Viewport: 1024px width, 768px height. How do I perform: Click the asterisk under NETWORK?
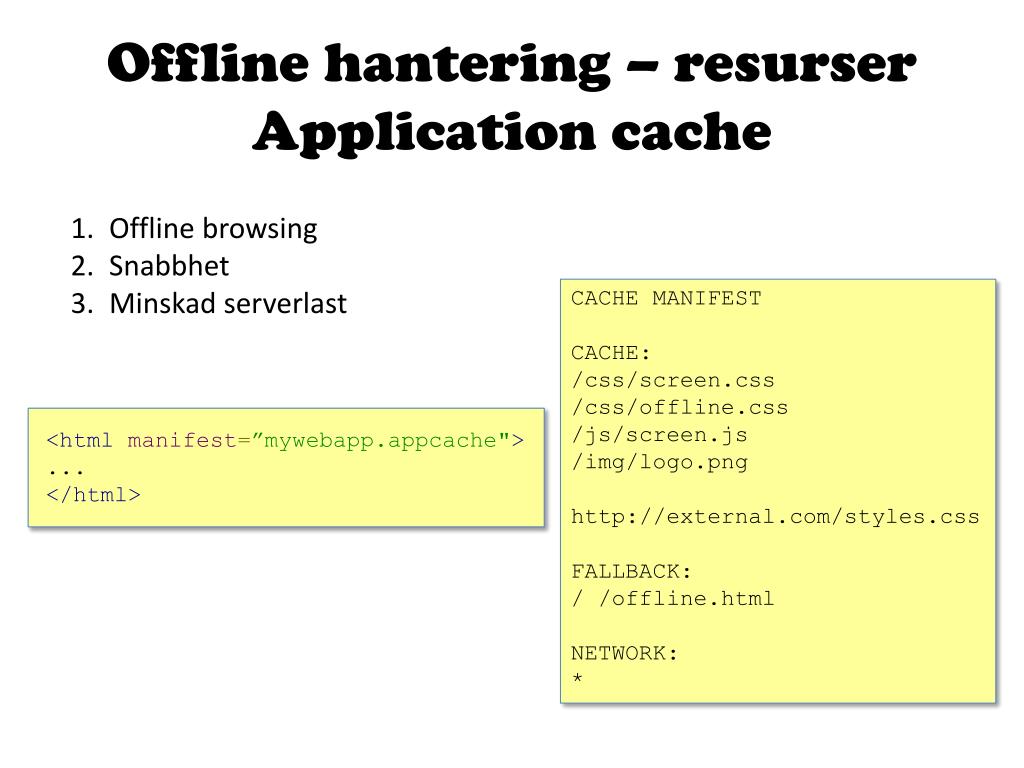click(x=577, y=678)
